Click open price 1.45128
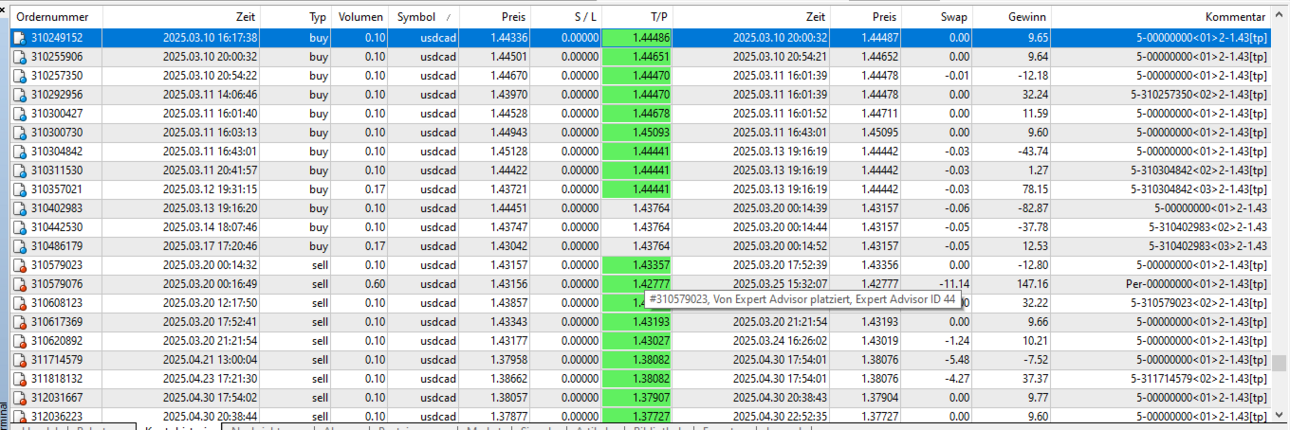Viewport: 1290px width, 430px height. [x=508, y=152]
